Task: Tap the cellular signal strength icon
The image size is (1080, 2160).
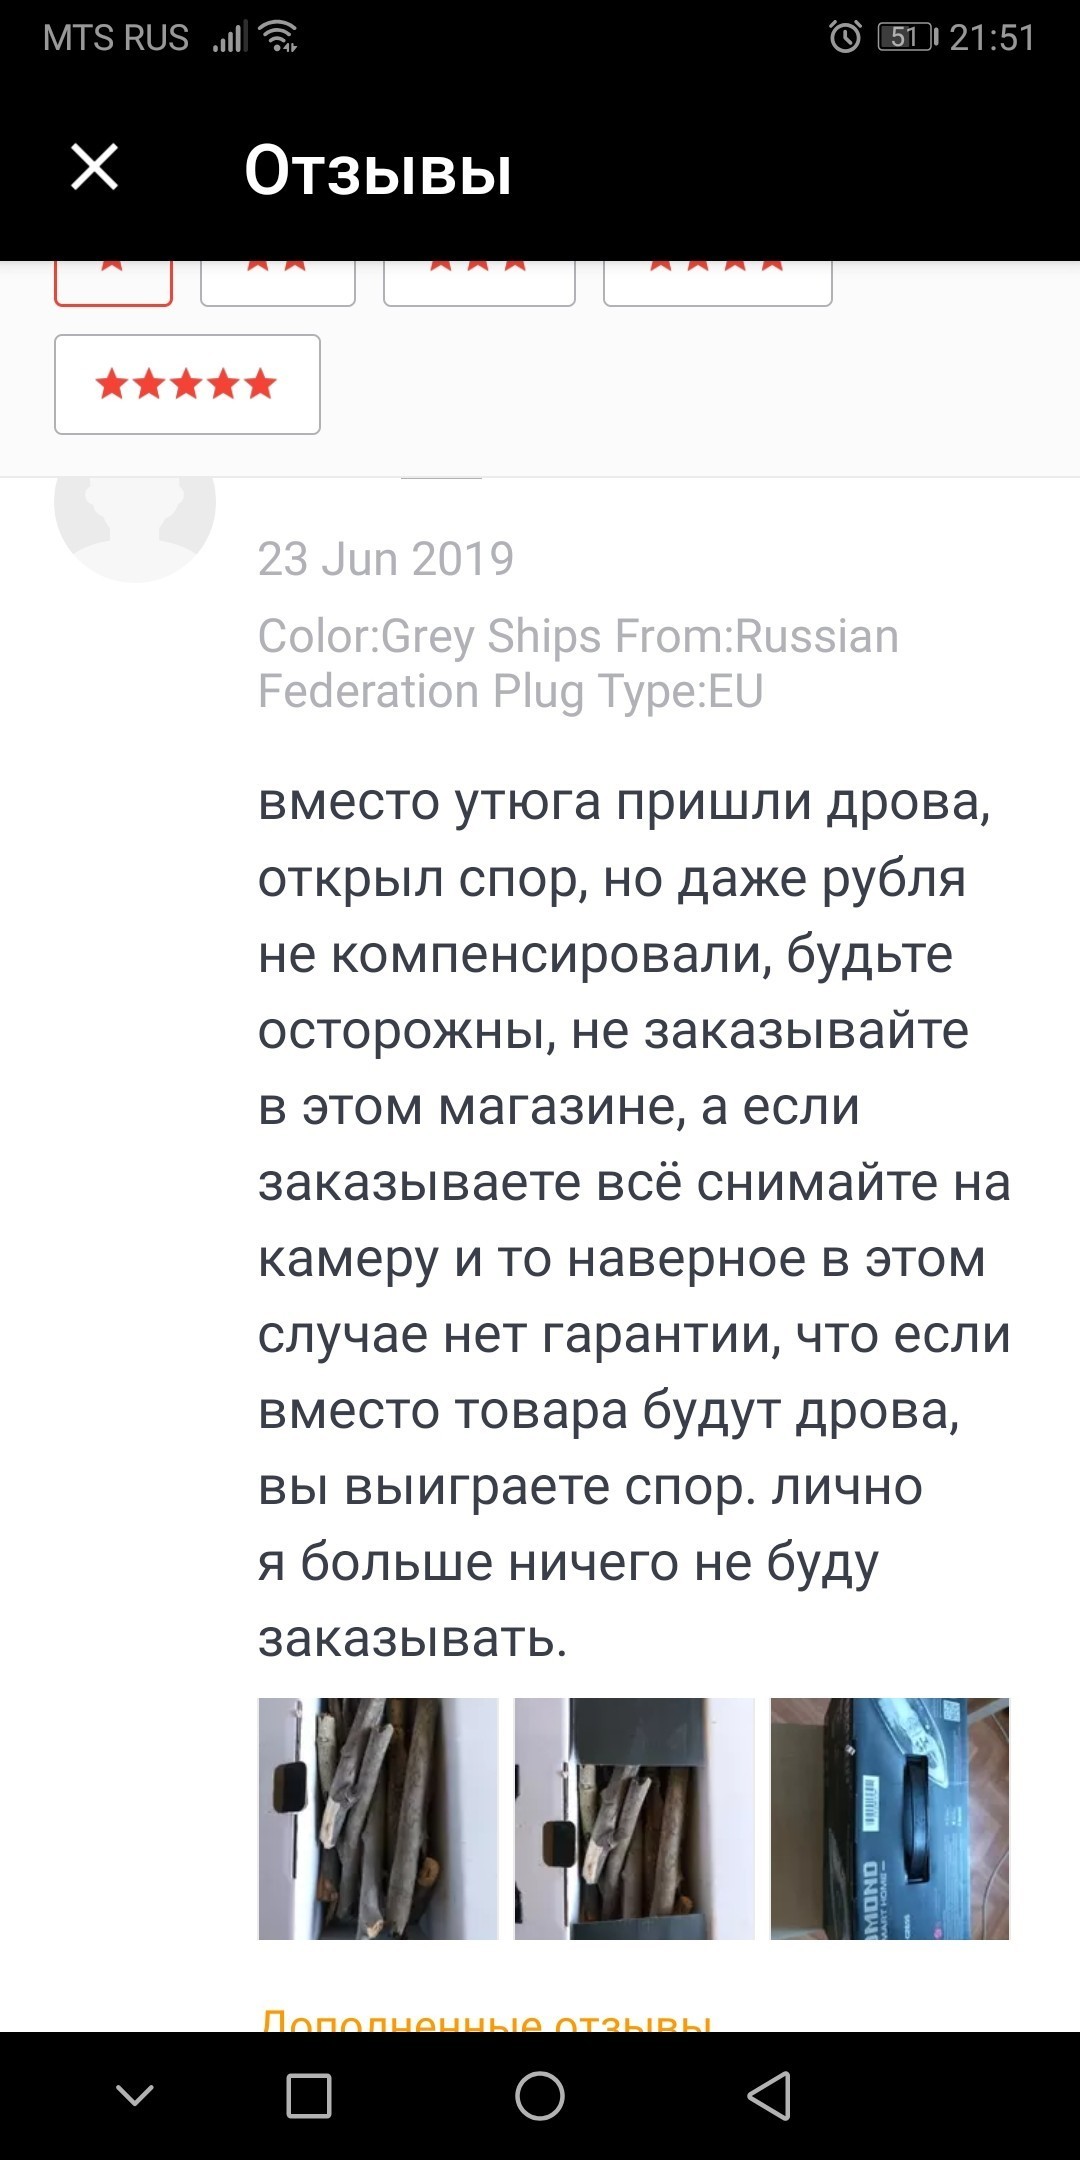Action: click(230, 38)
